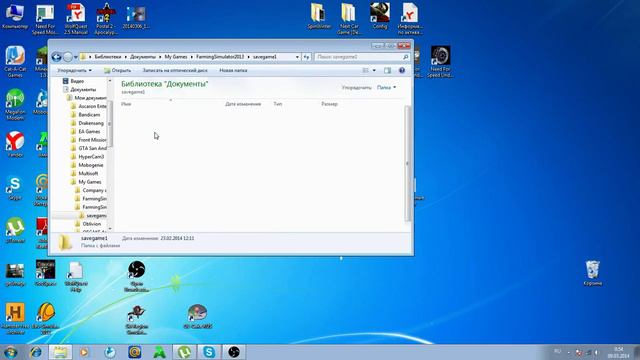Viewport: 640px width, 360px height.
Task: Click the OBS taskbar button
Action: (x=234, y=352)
